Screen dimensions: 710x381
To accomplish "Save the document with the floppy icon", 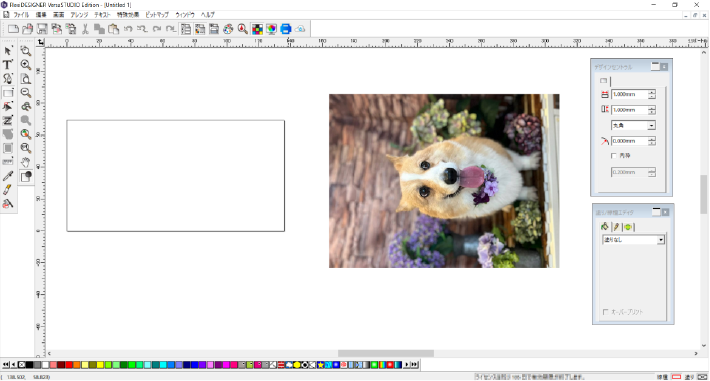I will tap(42, 29).
